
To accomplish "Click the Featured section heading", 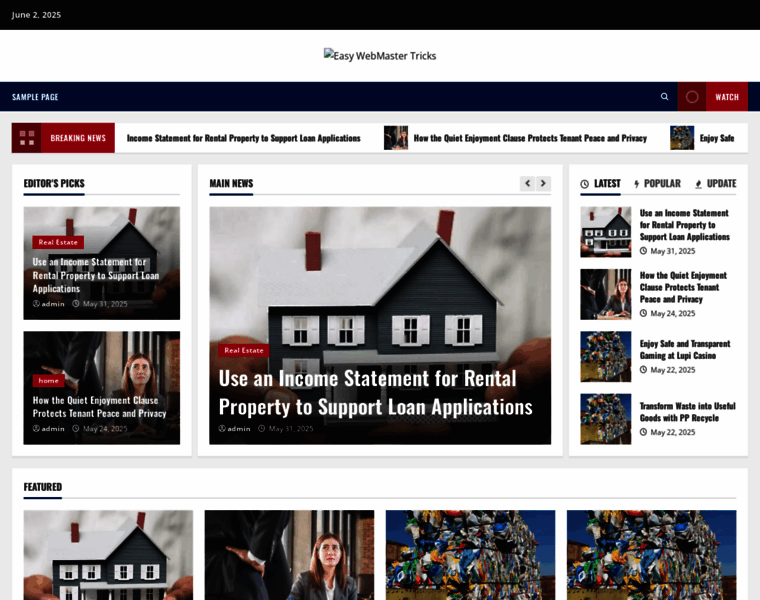I will click(x=43, y=487).
